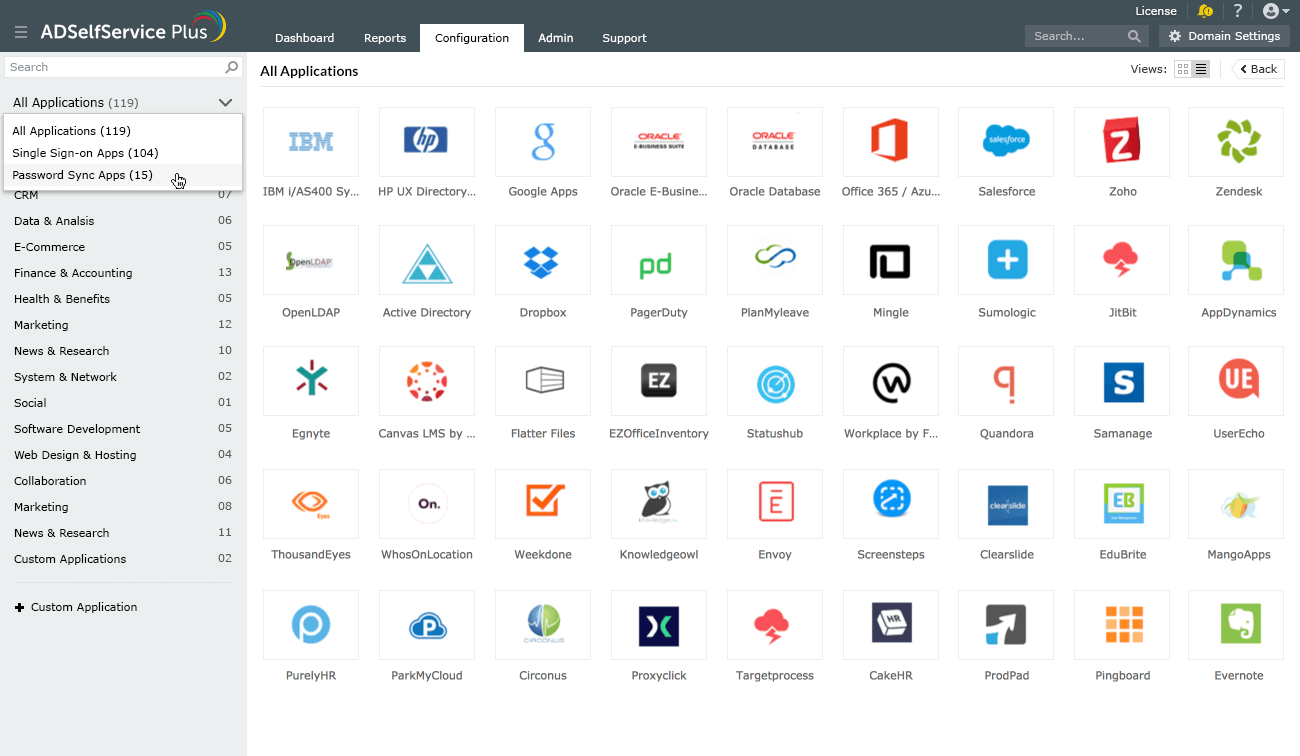The width and height of the screenshot is (1300, 756).
Task: Open the Evernote elephant icon
Action: point(1236,625)
